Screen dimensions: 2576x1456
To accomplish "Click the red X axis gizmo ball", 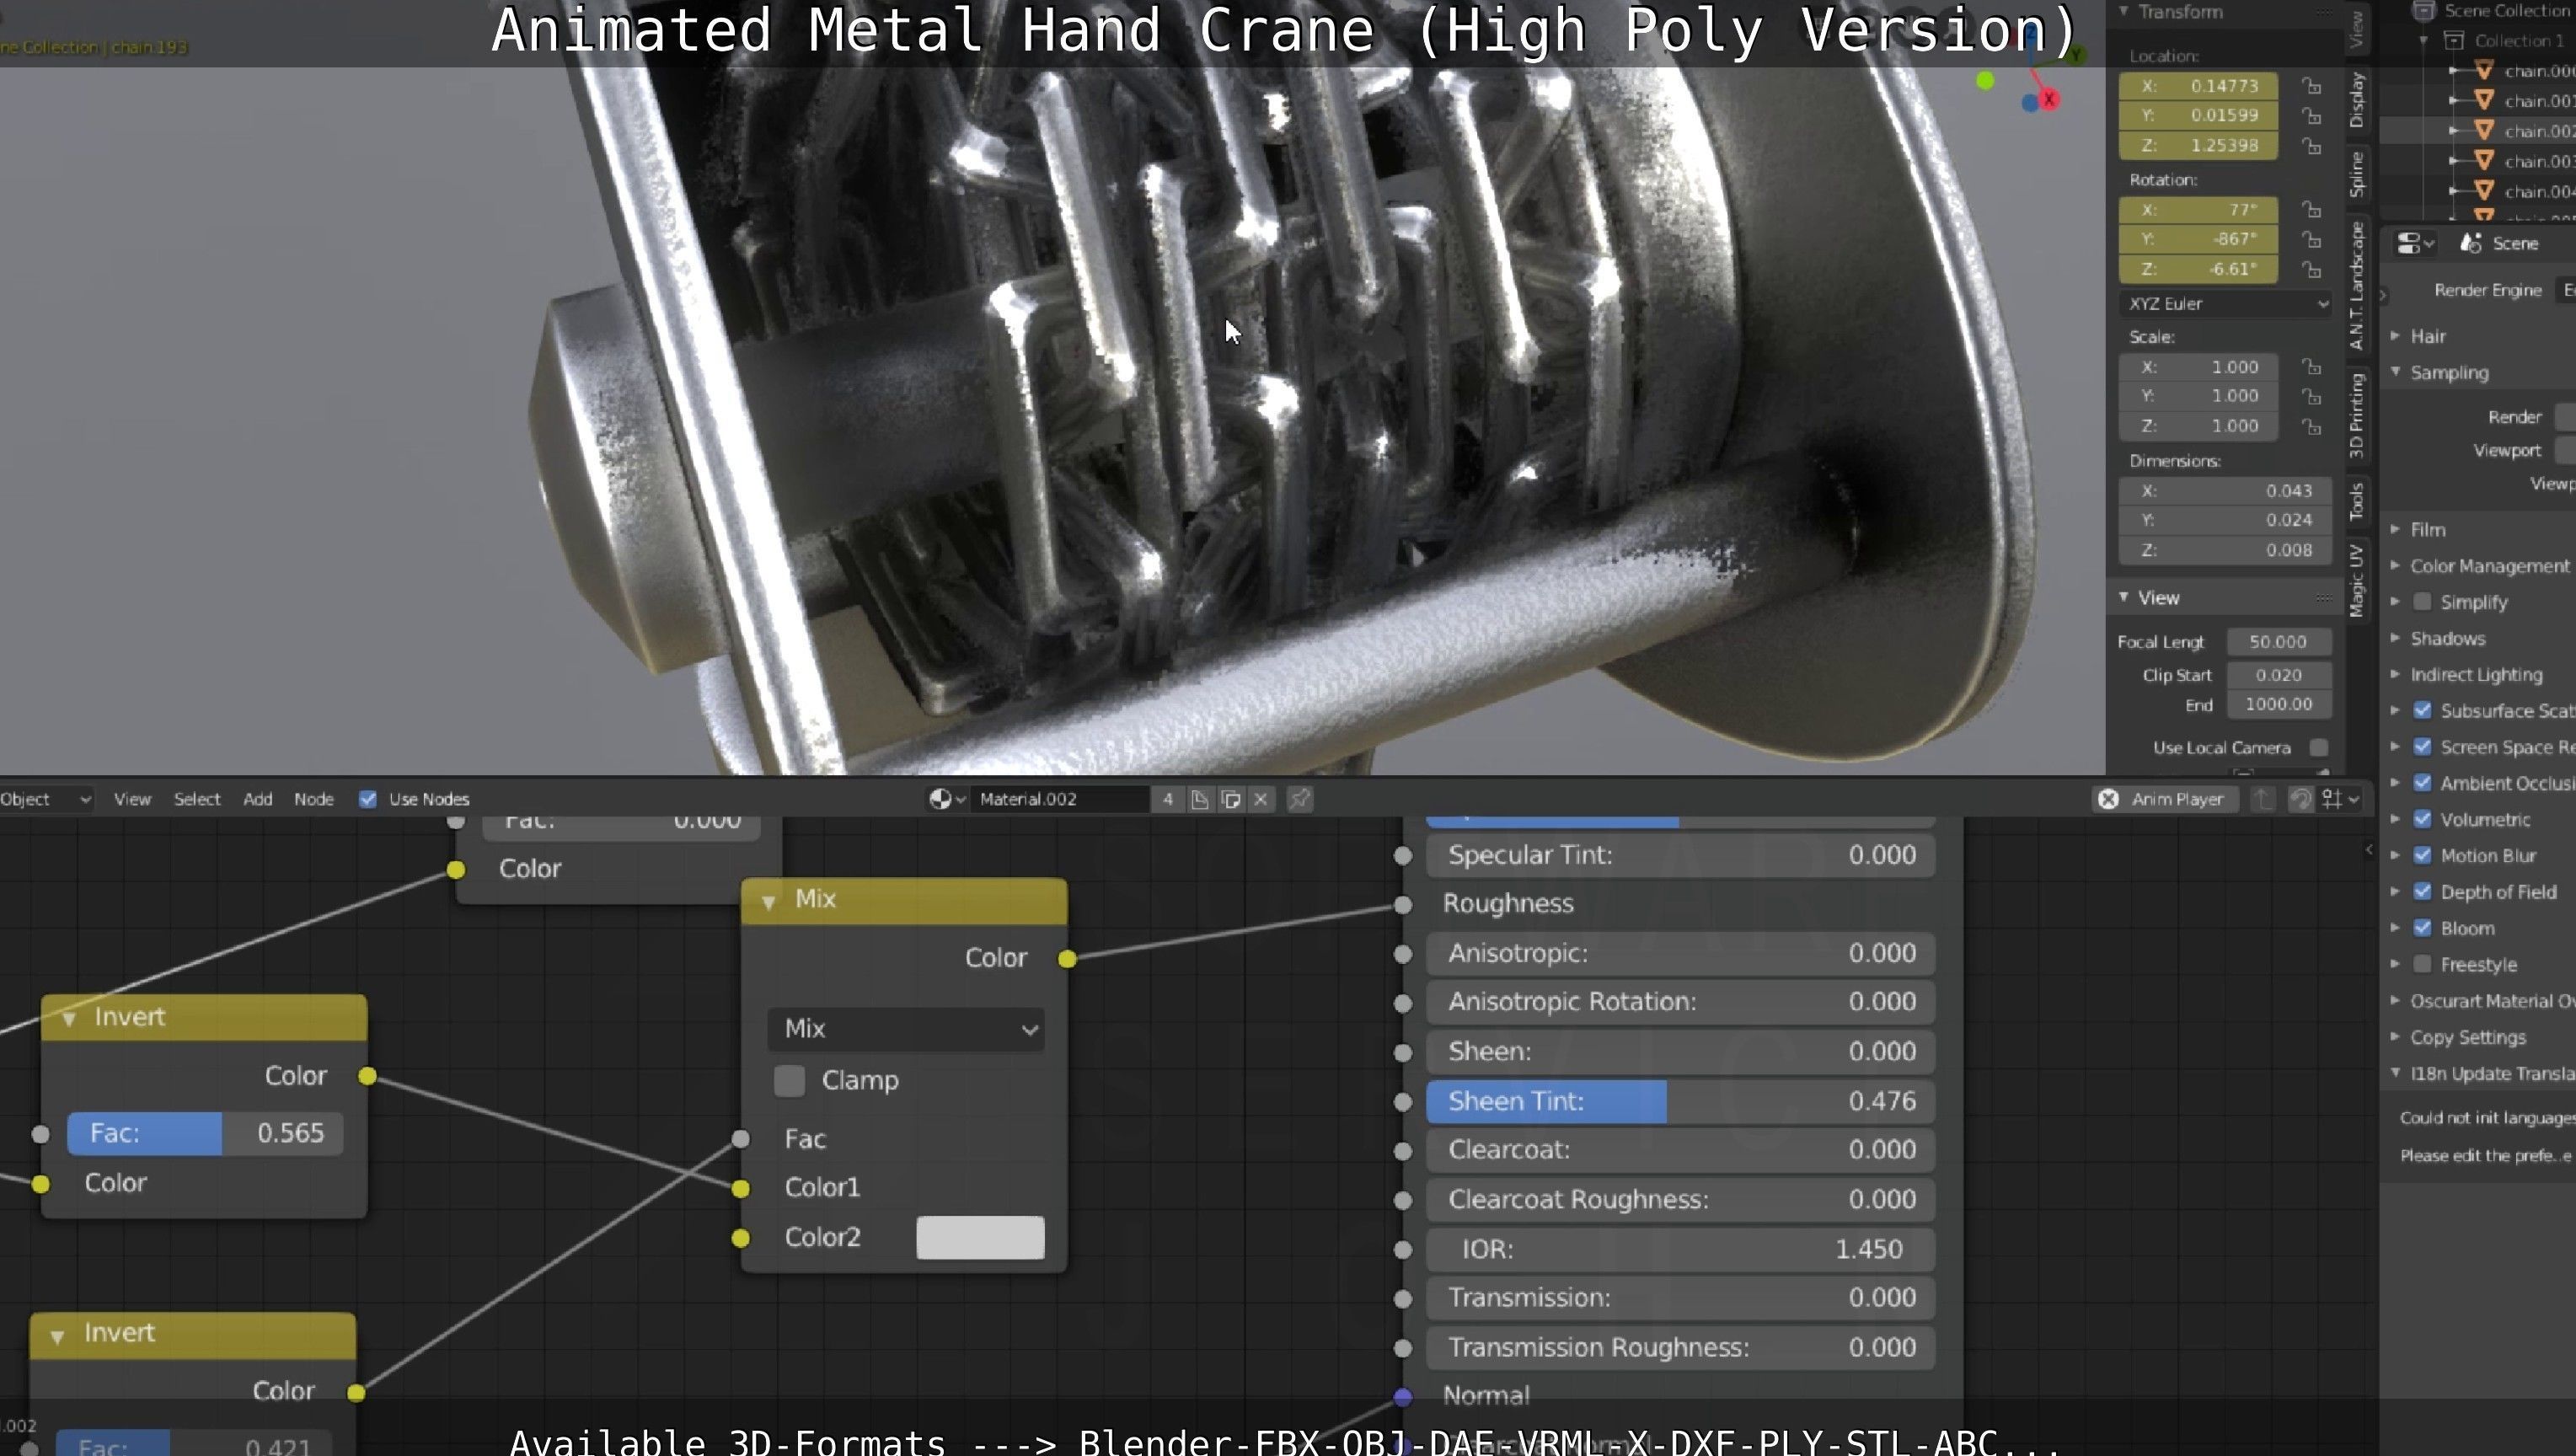I will click(x=2049, y=99).
